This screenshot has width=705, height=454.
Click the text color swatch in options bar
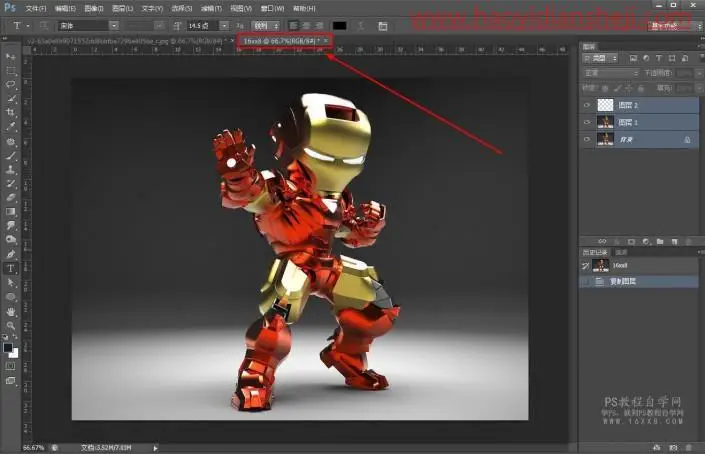click(x=339, y=26)
